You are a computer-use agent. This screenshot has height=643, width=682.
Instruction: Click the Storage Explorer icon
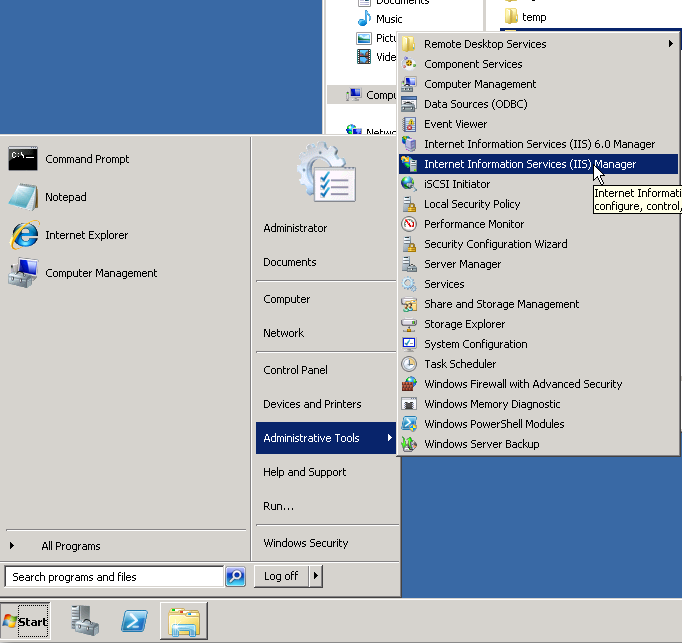point(409,324)
